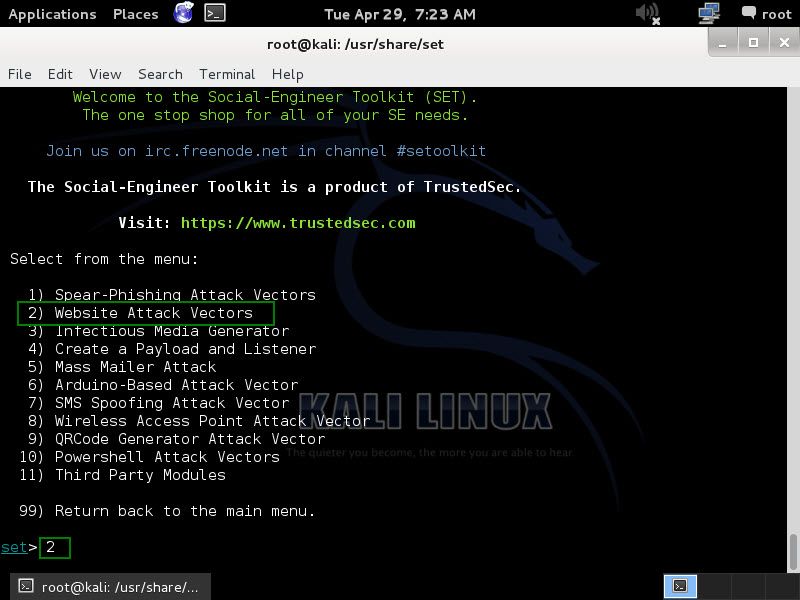800x600 pixels.
Task: Click the set> prompt input area
Action: click(x=55, y=547)
